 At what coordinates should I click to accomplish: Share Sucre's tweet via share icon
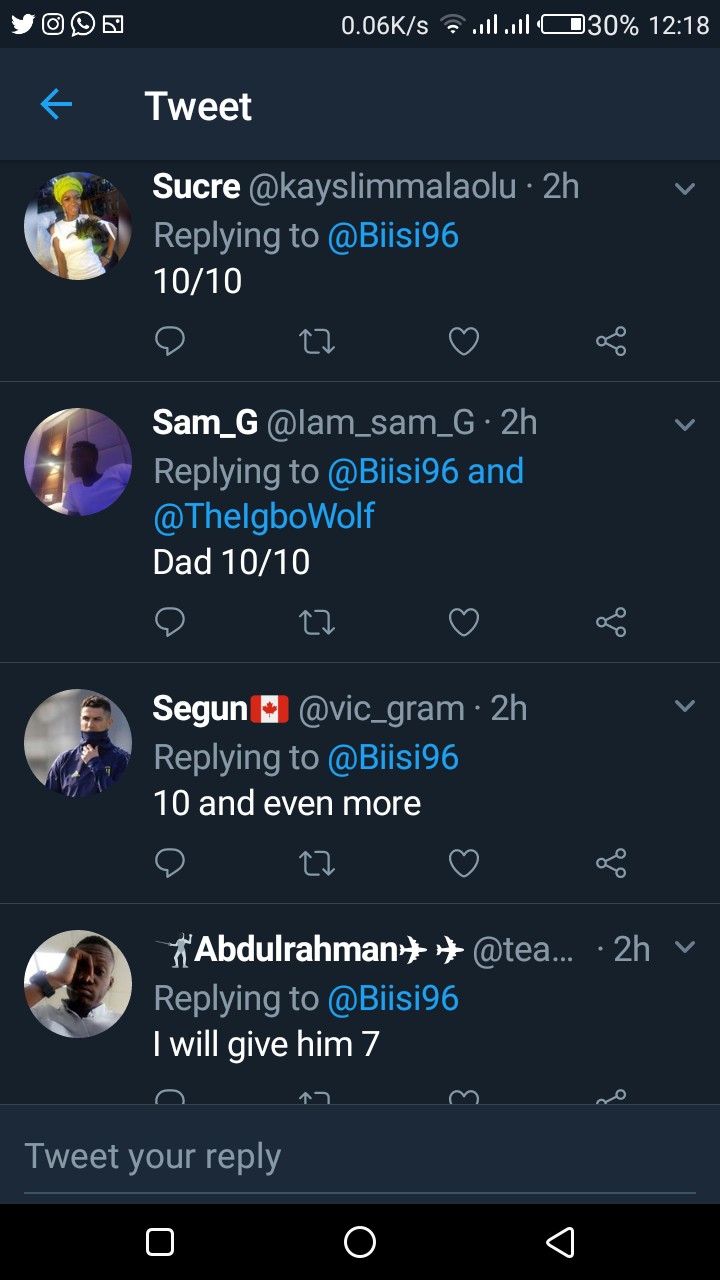[x=610, y=342]
